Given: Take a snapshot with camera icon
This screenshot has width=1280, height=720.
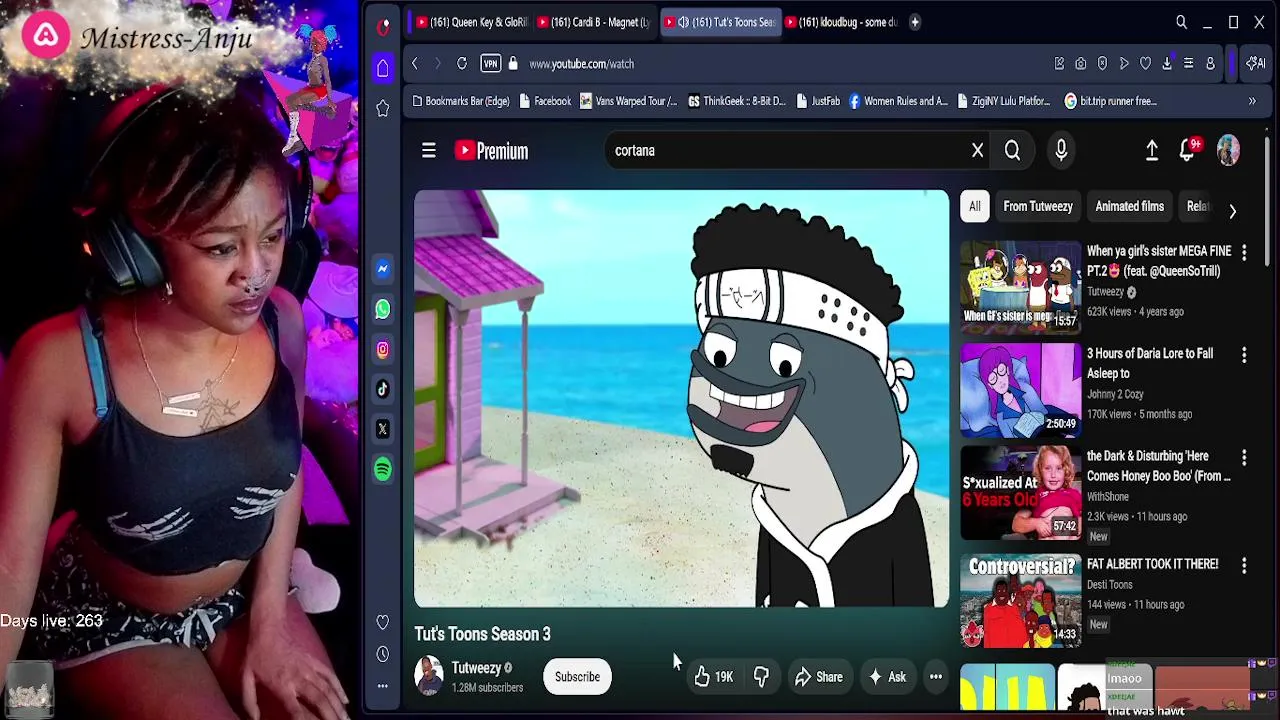Looking at the screenshot, I should coord(1081,64).
